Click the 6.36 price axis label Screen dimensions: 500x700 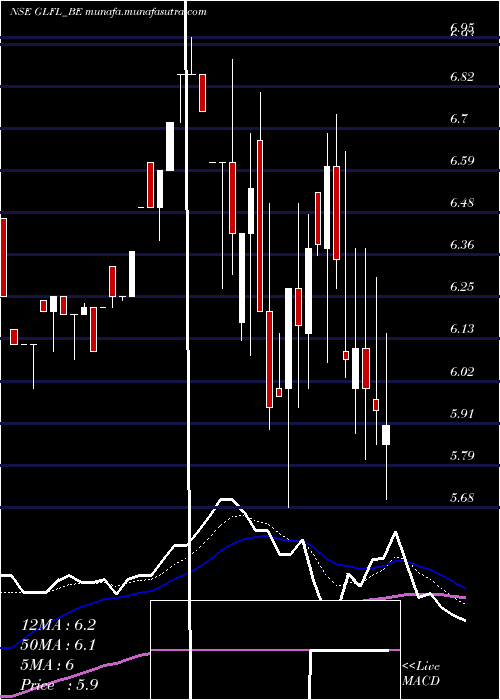click(462, 245)
